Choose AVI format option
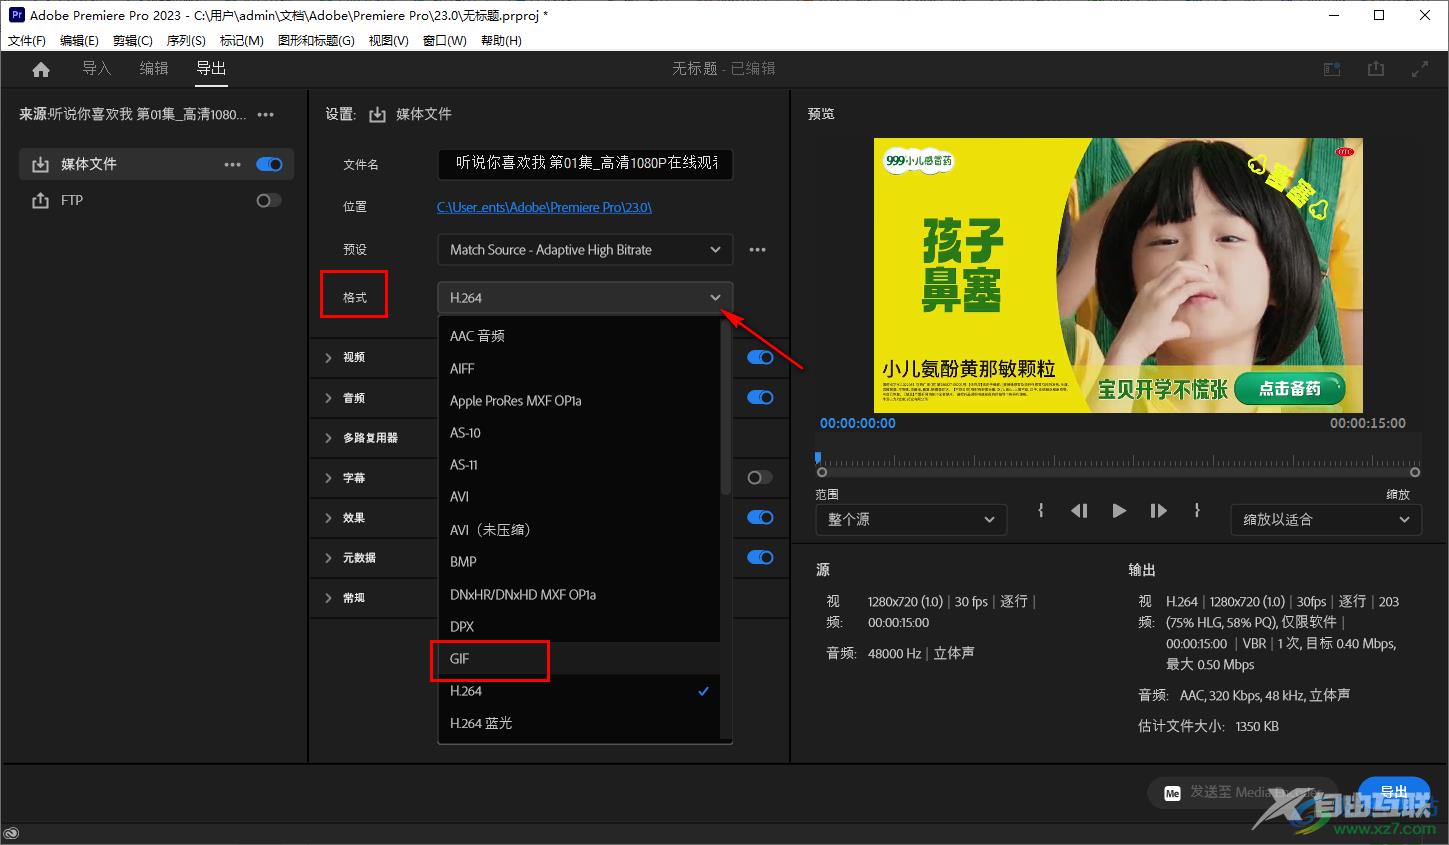 (x=579, y=497)
